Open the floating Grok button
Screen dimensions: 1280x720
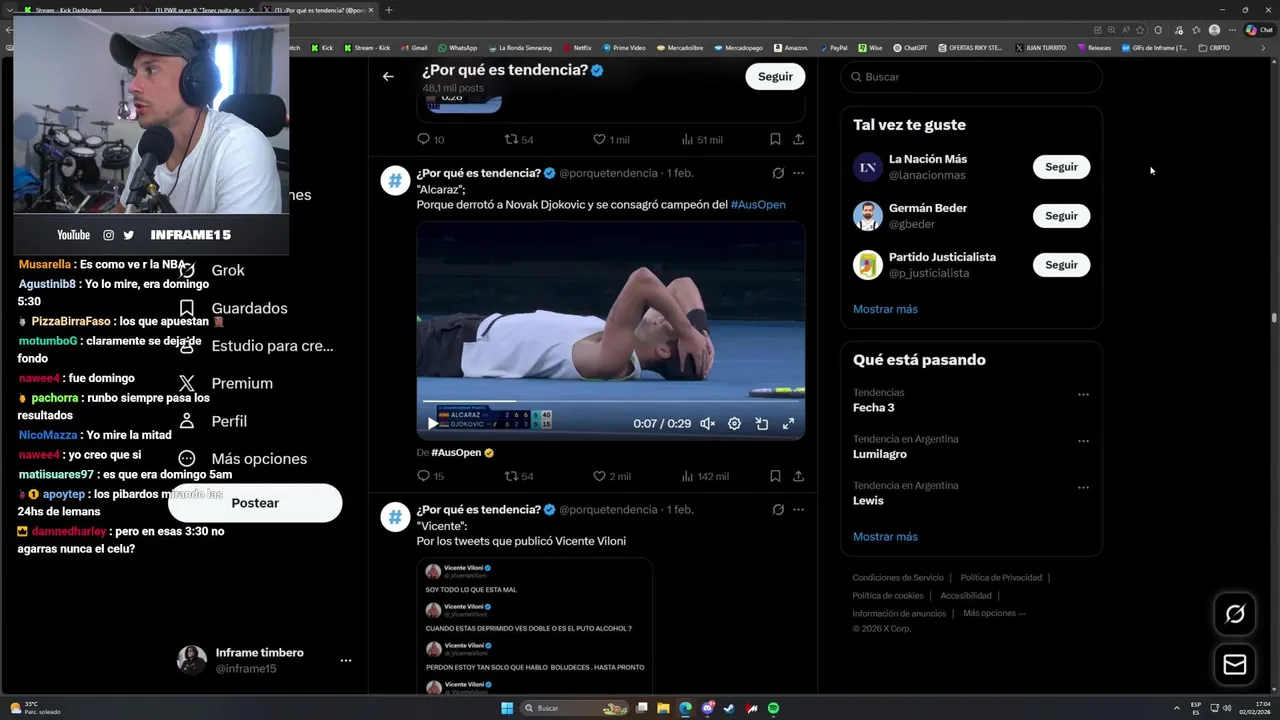point(1235,614)
